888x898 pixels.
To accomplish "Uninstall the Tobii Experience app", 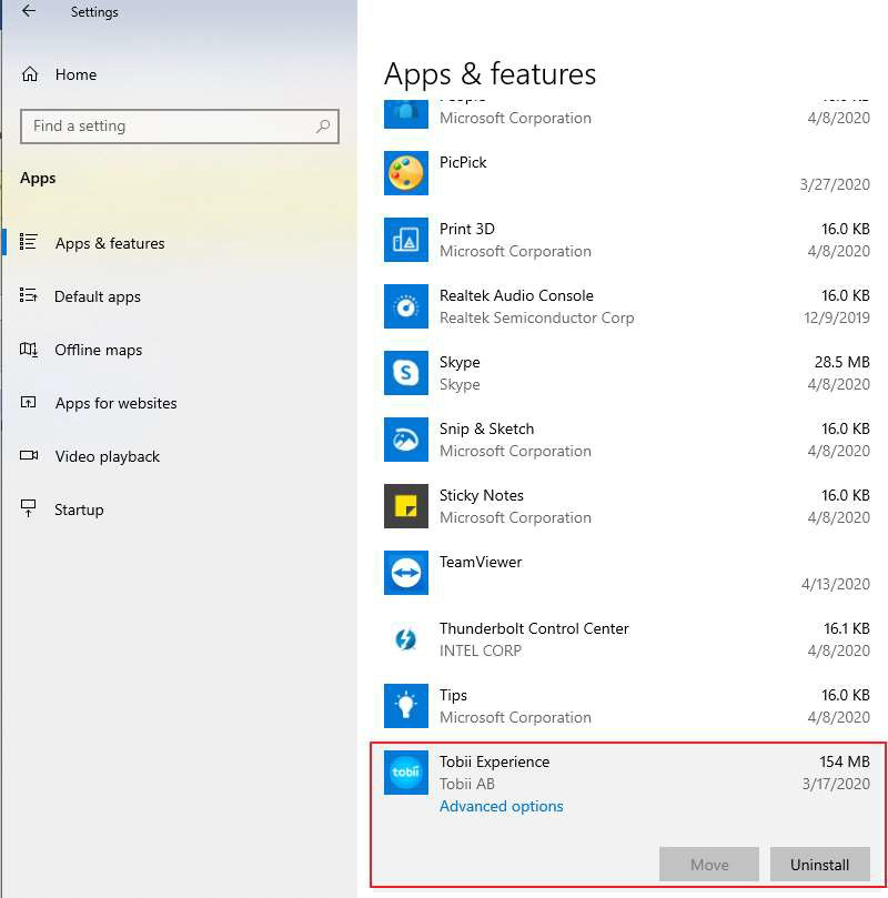I will pos(819,864).
